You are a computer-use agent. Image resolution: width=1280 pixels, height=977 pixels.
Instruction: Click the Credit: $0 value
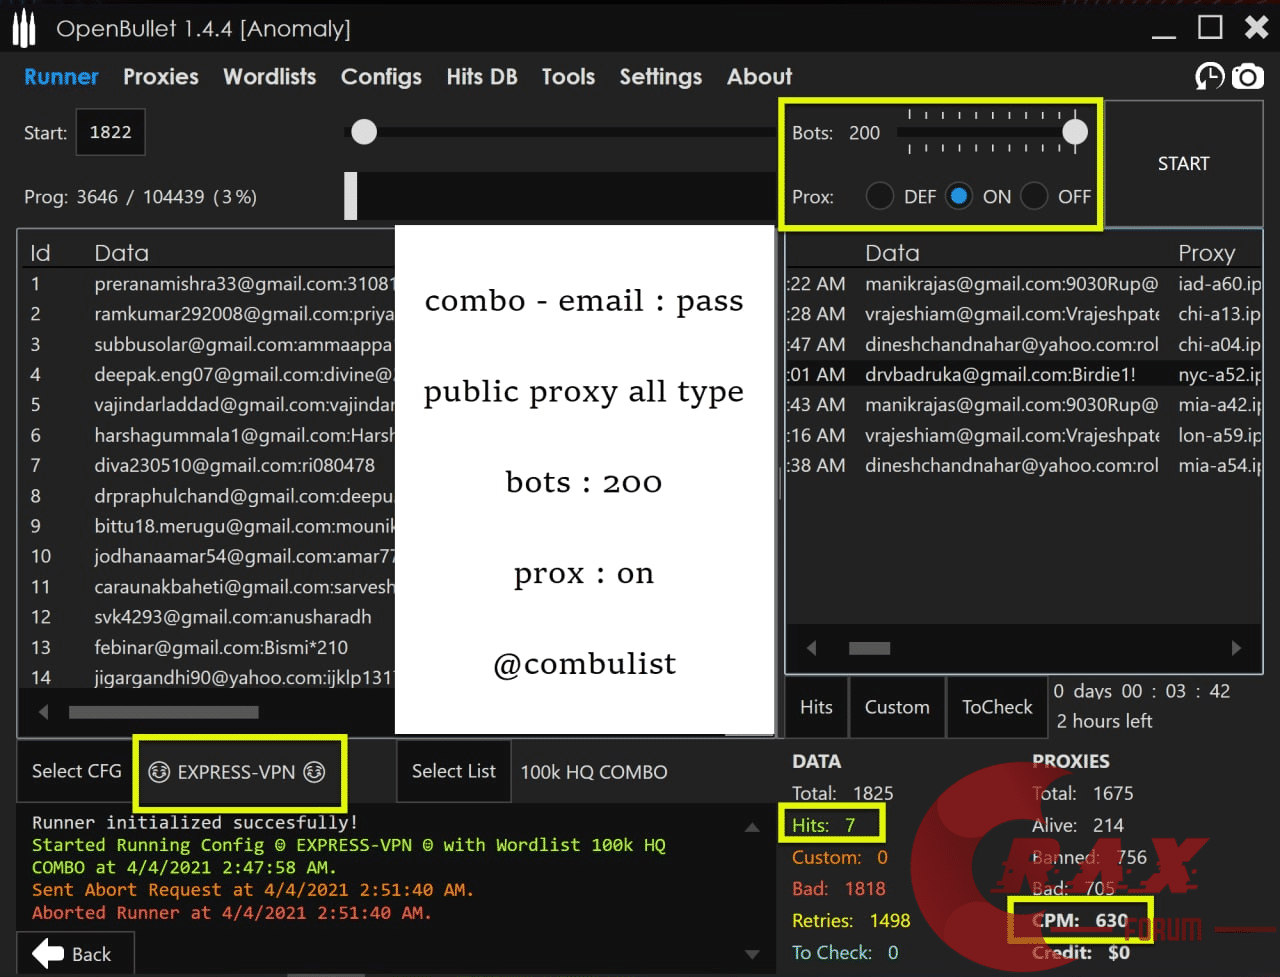click(1081, 953)
